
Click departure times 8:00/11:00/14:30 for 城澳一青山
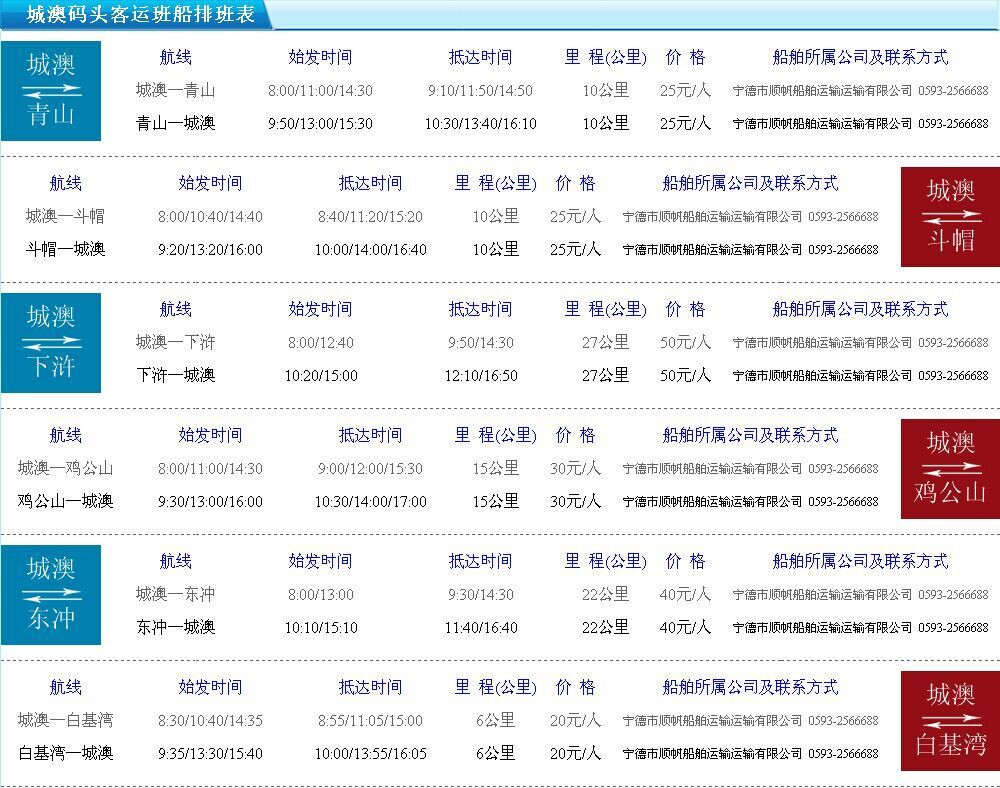320,91
